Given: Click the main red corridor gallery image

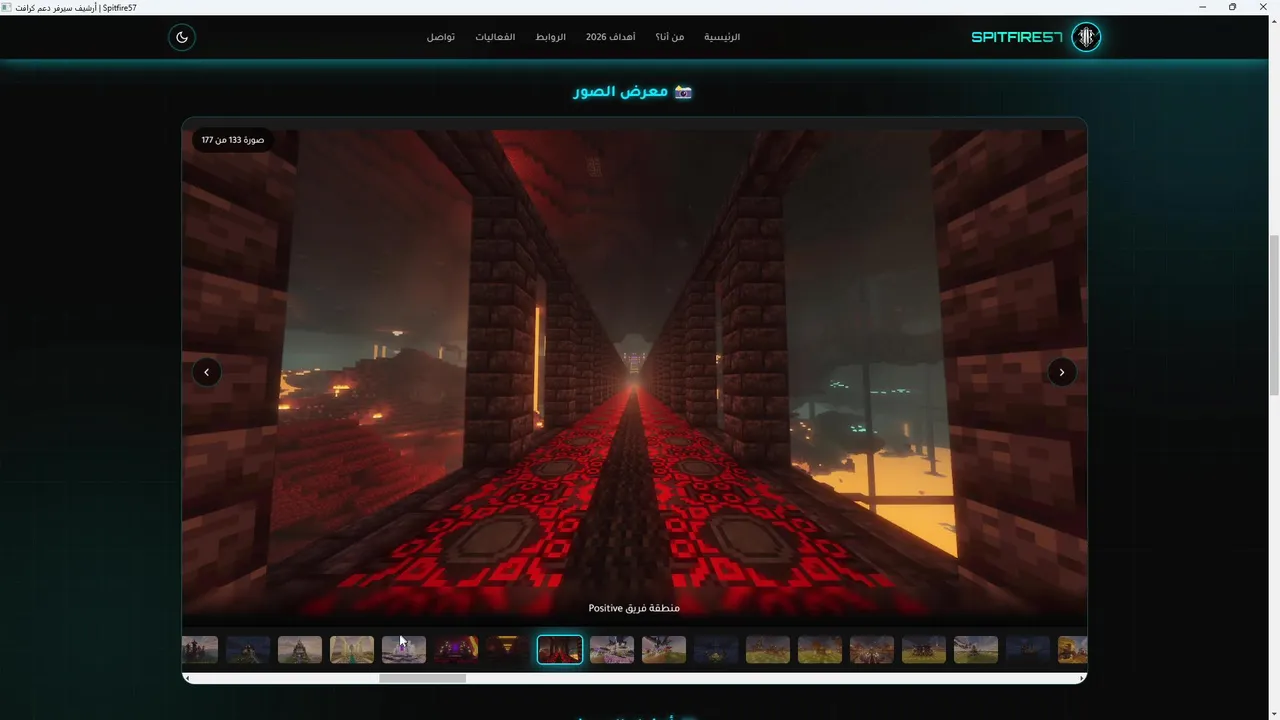Looking at the screenshot, I should [634, 370].
